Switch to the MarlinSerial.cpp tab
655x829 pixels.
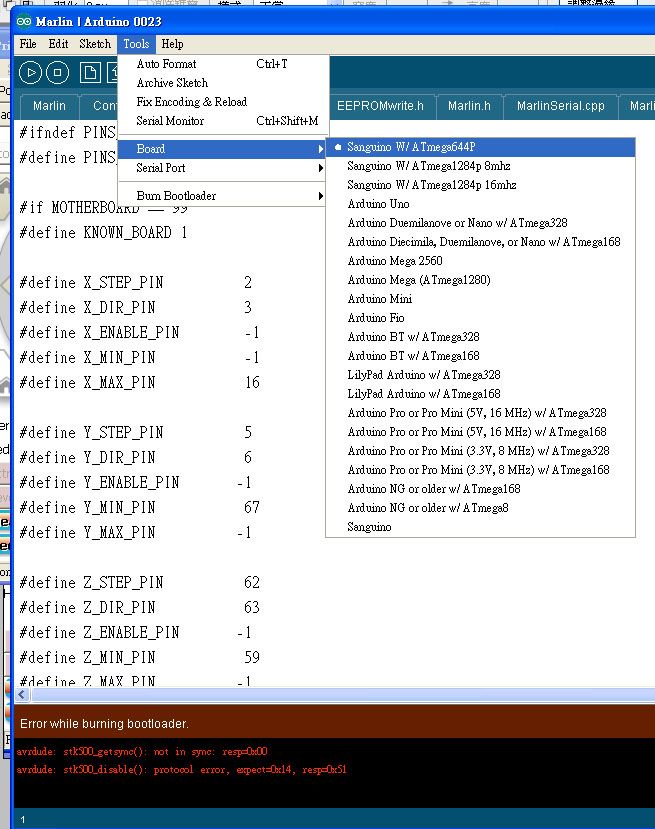pos(560,106)
